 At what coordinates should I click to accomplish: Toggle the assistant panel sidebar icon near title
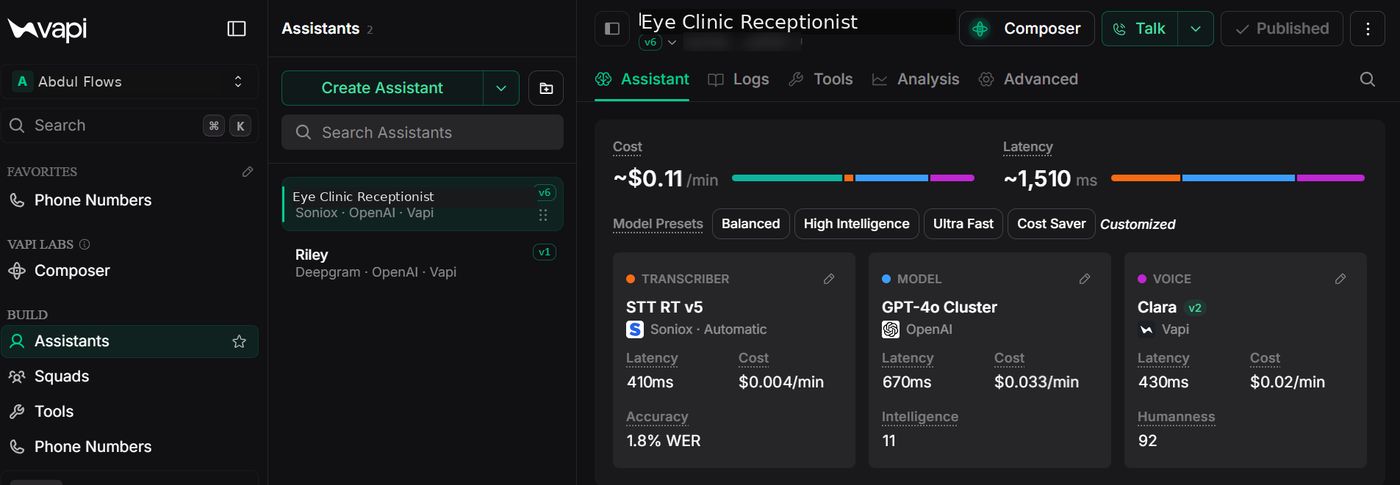[612, 29]
